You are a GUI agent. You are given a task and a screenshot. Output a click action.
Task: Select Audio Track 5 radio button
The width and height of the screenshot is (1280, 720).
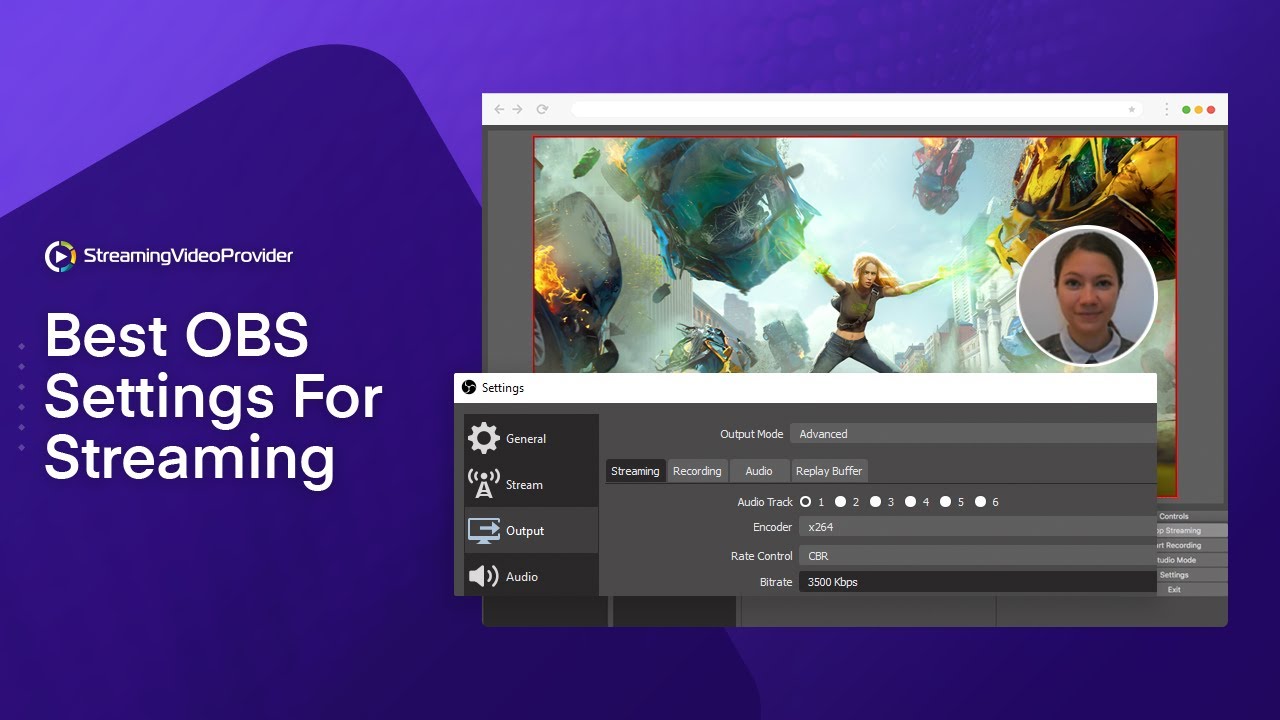(x=946, y=502)
